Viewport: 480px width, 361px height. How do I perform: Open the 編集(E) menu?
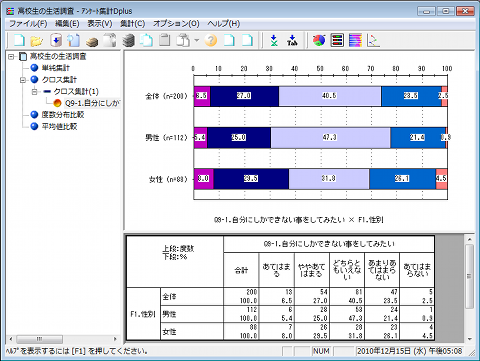click(x=67, y=24)
